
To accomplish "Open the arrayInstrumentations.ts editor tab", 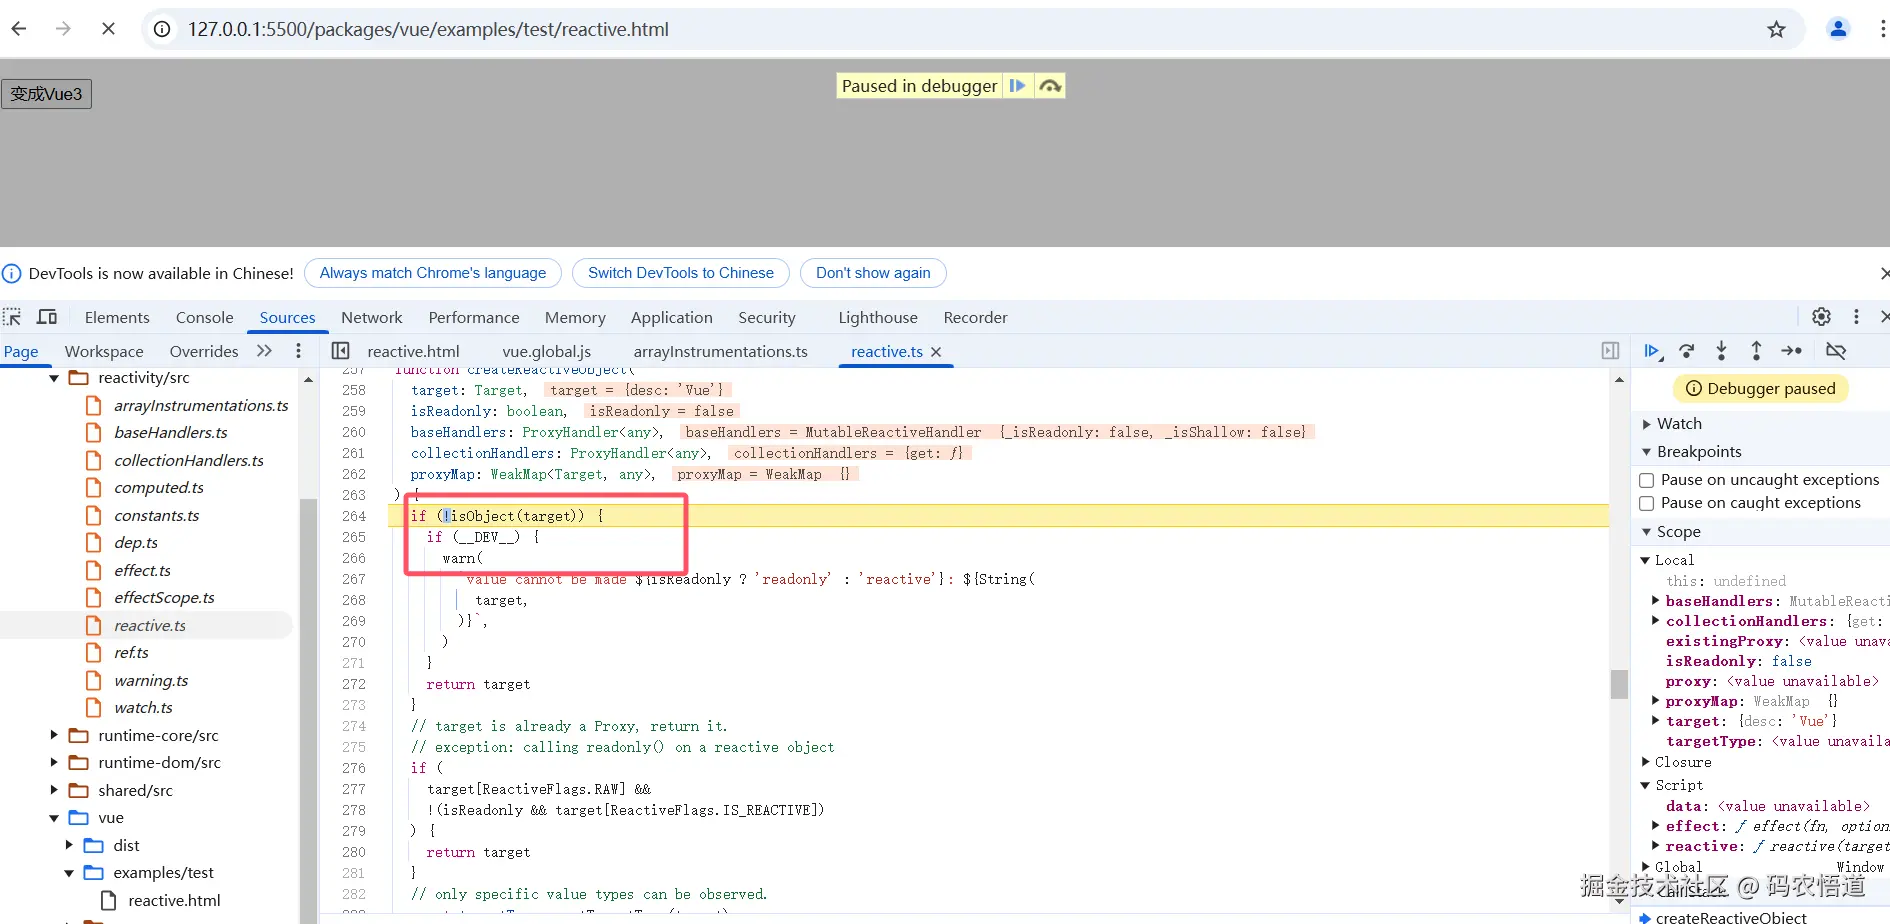I will (x=720, y=352).
